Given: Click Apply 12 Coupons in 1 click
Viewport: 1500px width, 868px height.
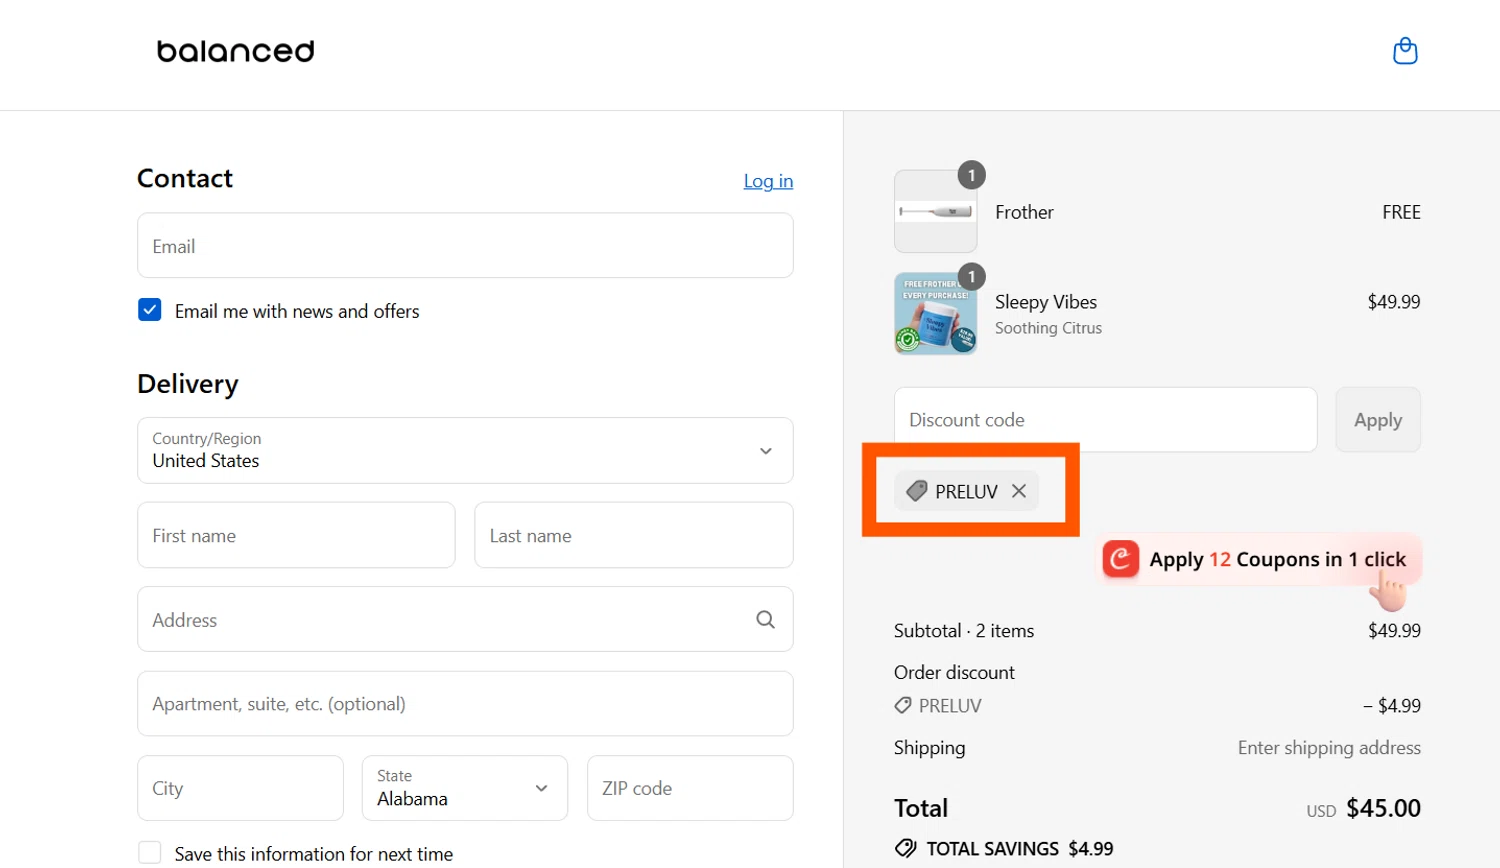Looking at the screenshot, I should [x=1261, y=559].
